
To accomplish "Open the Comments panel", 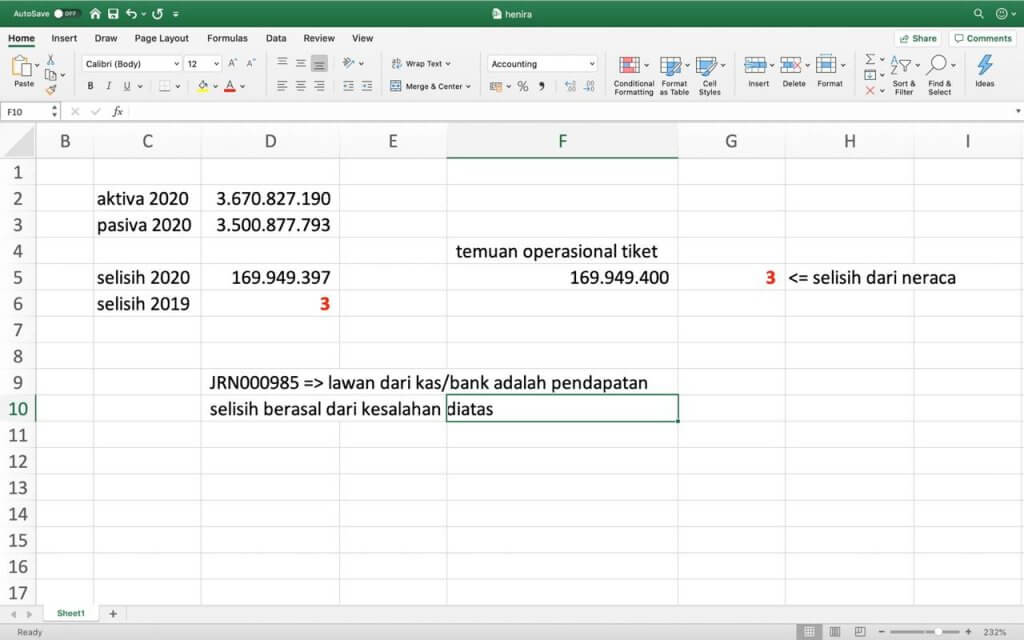I will point(983,38).
